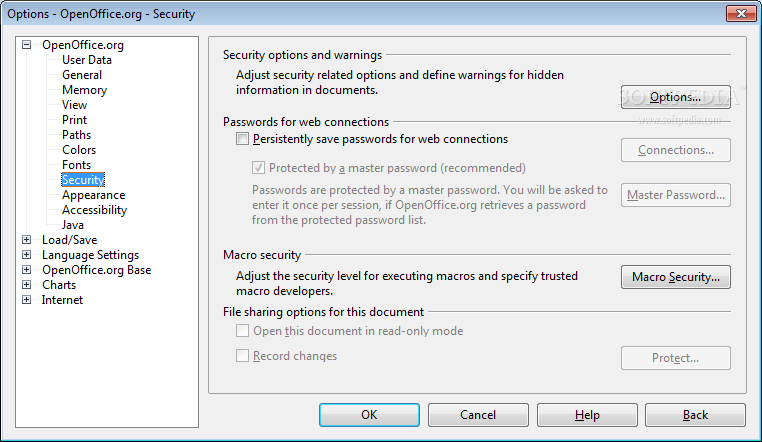This screenshot has width=762, height=442.
Task: Go to the Java options page
Action: (x=73, y=225)
